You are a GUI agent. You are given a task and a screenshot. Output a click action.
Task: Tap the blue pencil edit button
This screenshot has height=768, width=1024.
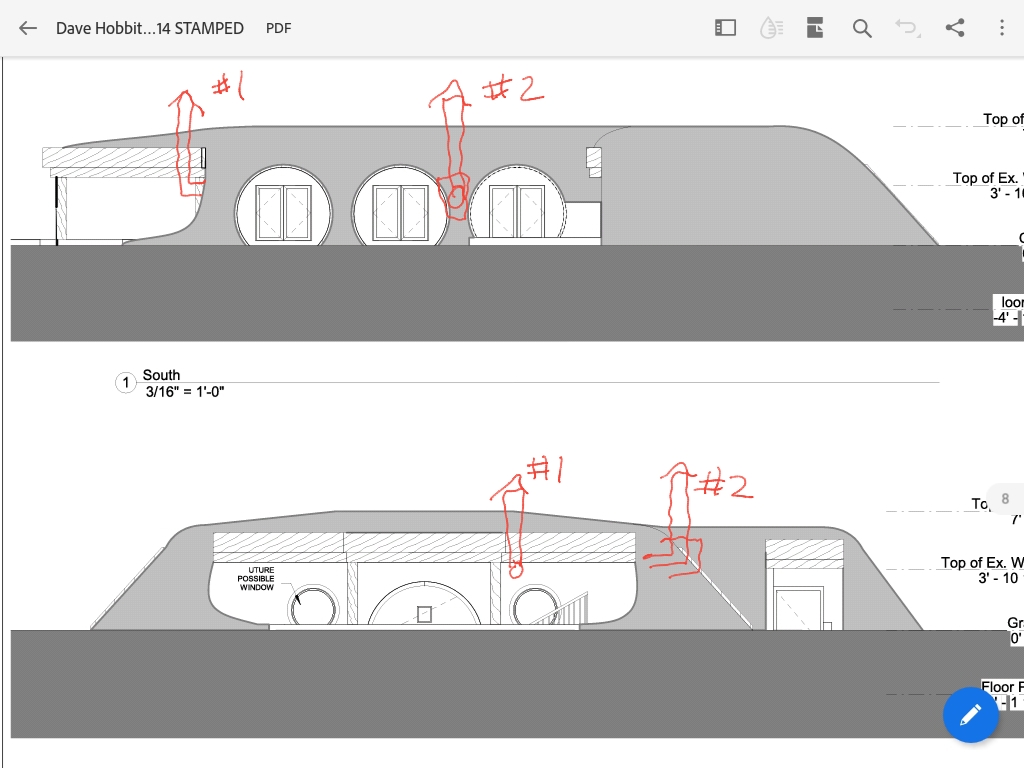click(970, 715)
